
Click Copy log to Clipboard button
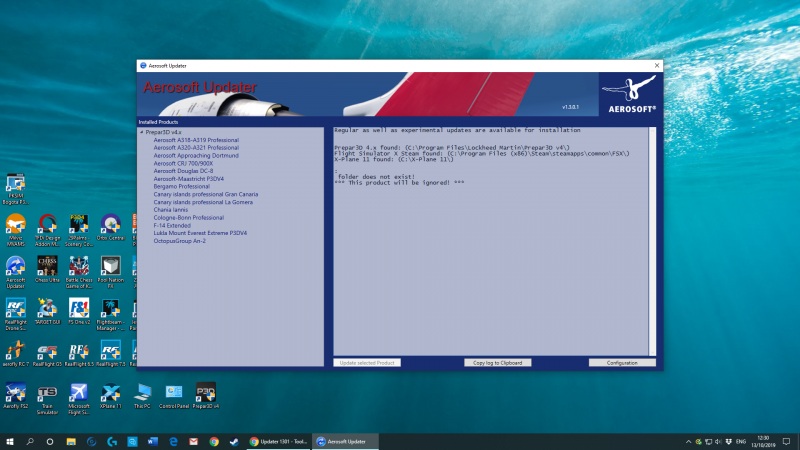point(497,363)
